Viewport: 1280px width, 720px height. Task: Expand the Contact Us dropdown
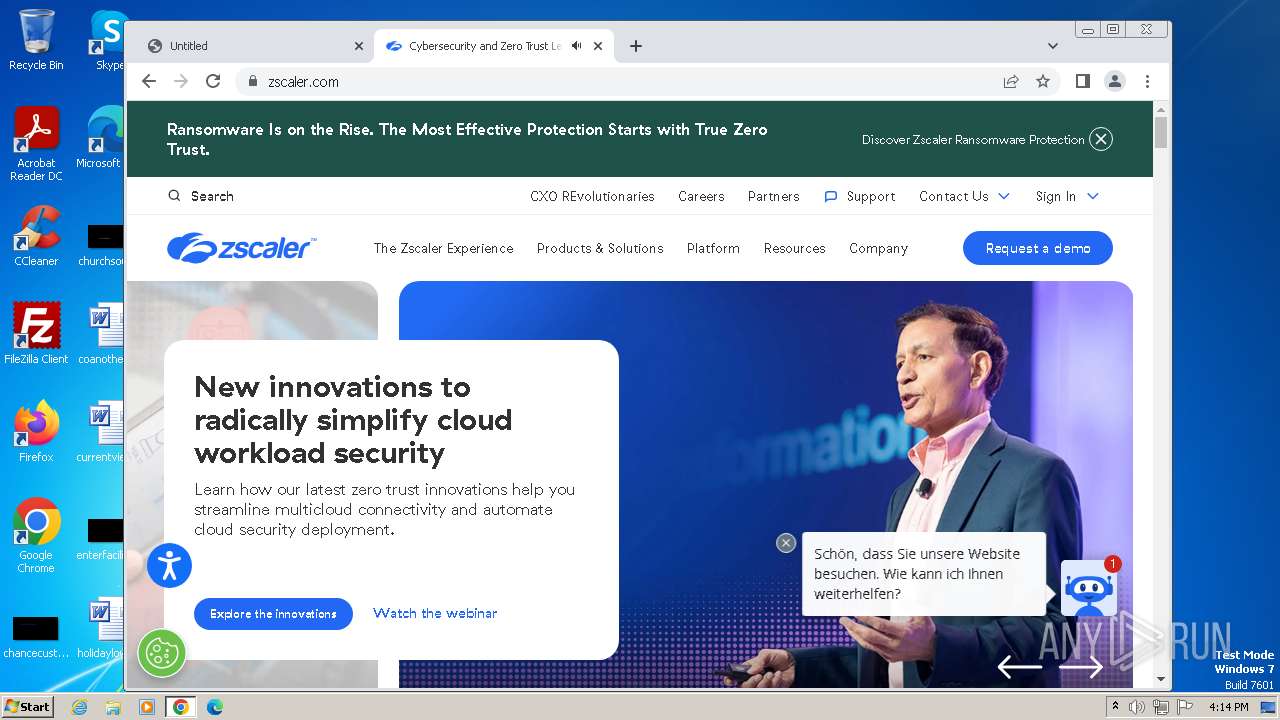[x=965, y=196]
